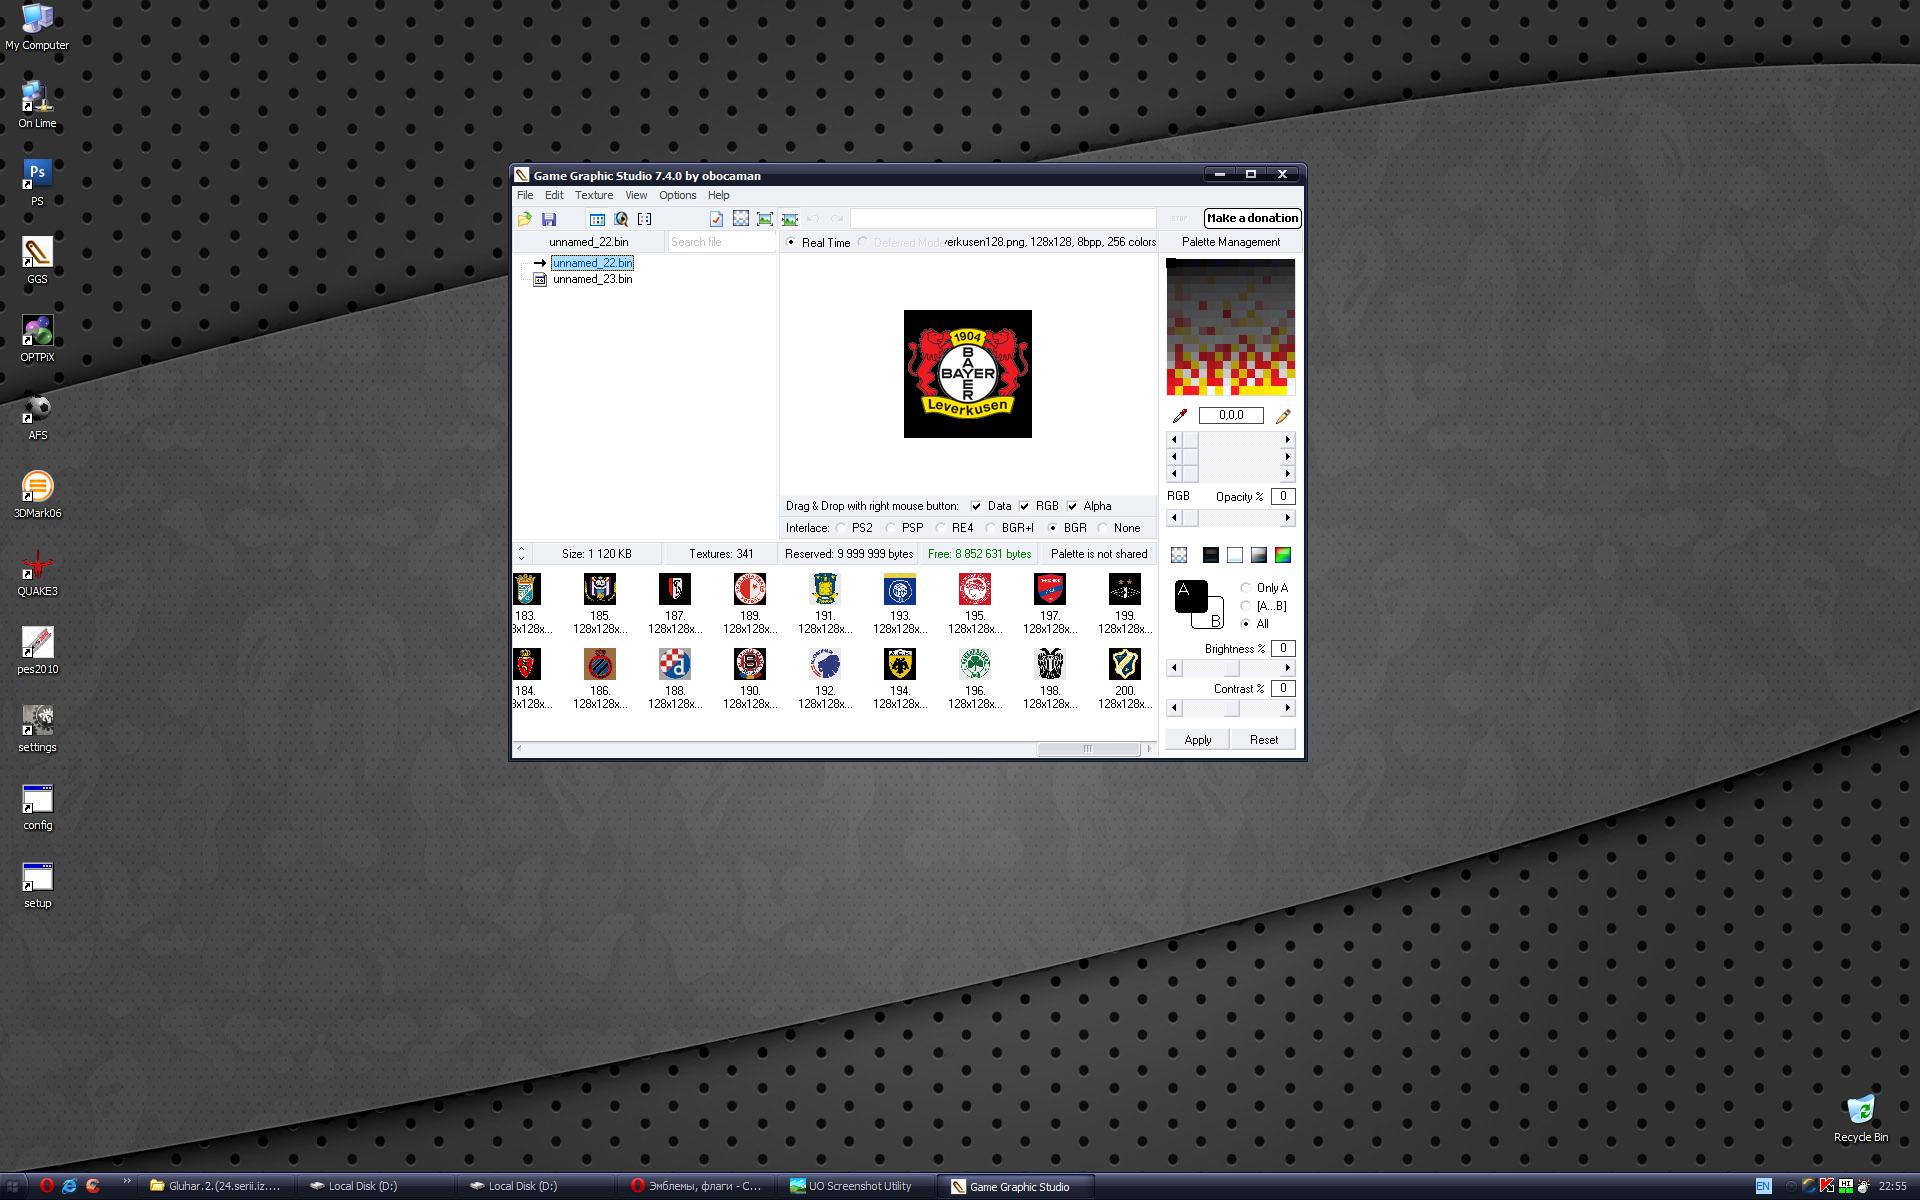This screenshot has height=1200, width=1920.
Task: Click the Search file input field
Action: pyautogui.click(x=720, y=242)
